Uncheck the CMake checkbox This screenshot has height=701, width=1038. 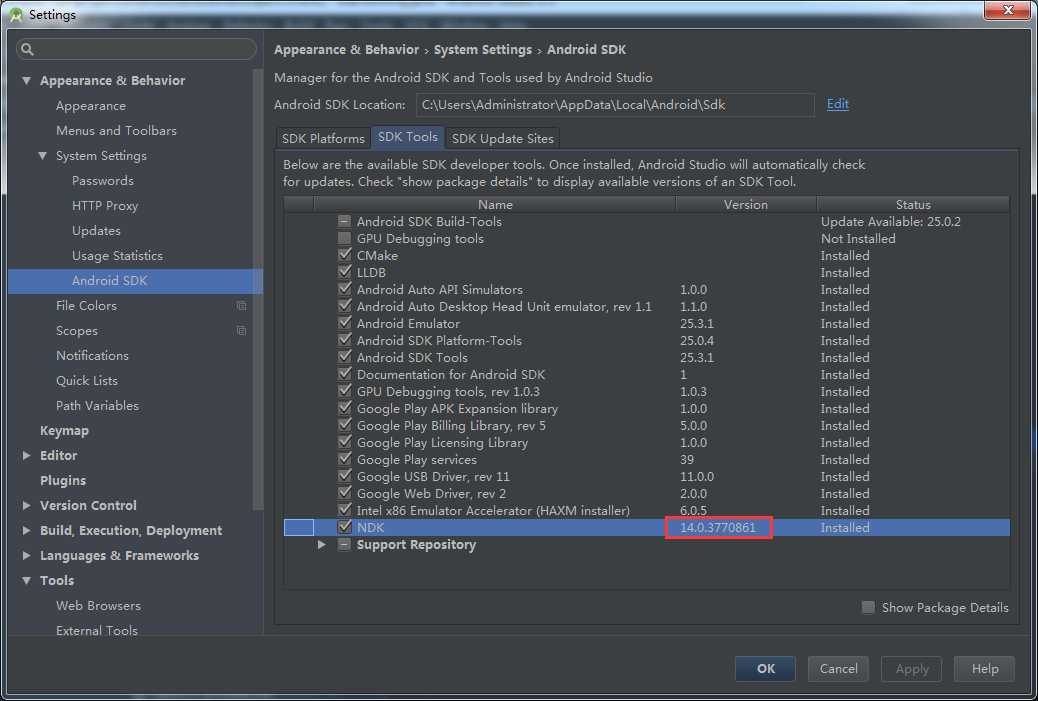(x=344, y=255)
